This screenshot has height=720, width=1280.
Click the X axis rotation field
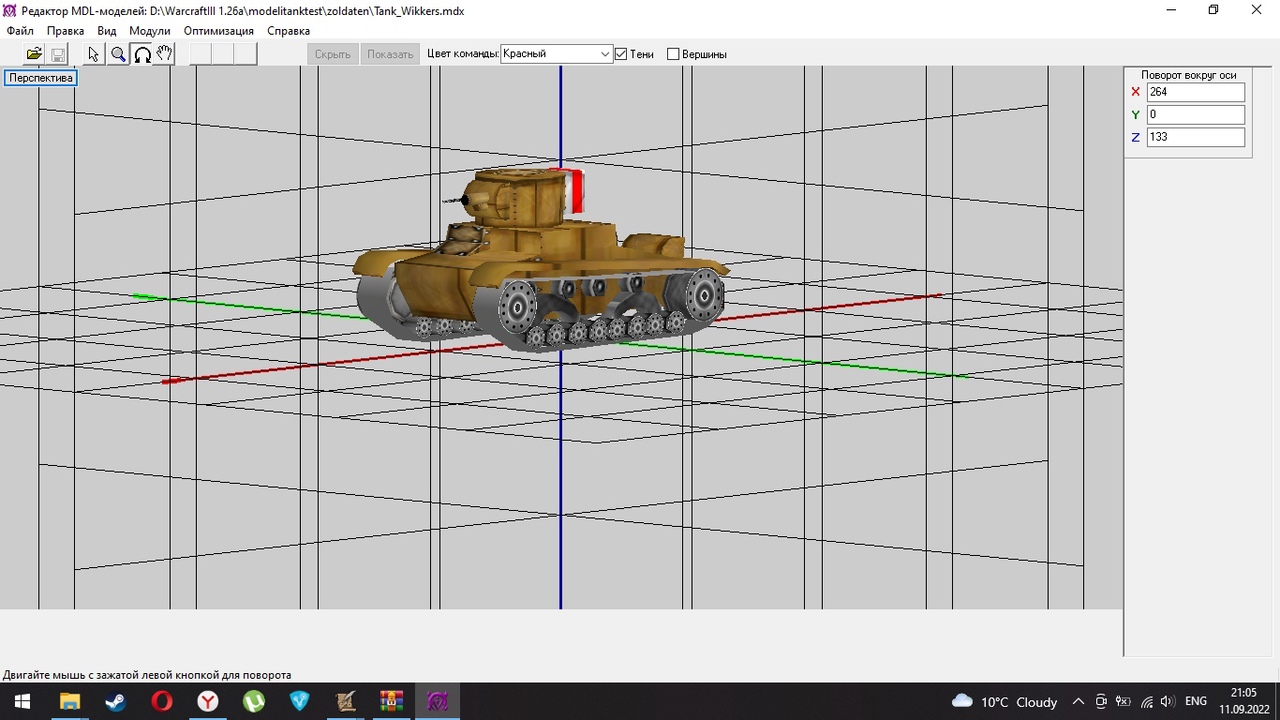click(1196, 92)
